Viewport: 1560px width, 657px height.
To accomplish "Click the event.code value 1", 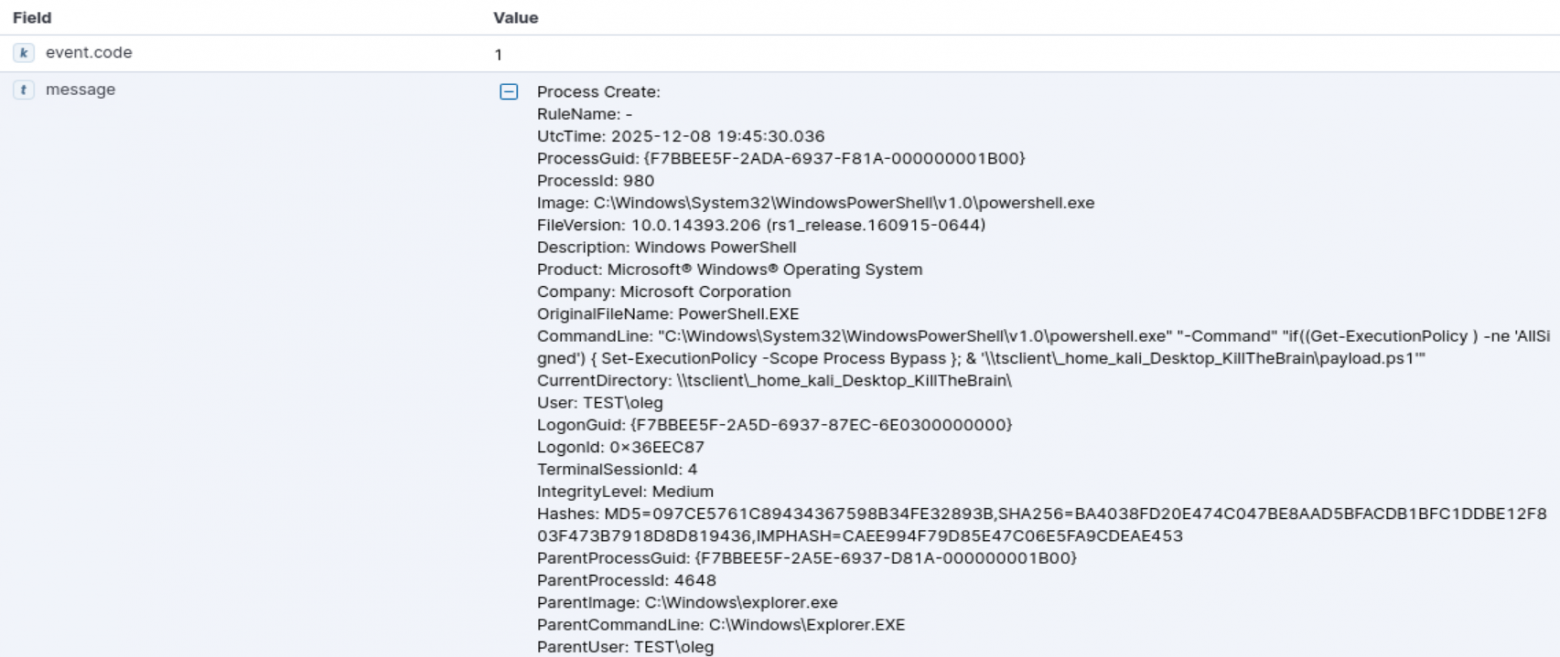I will [x=498, y=54].
